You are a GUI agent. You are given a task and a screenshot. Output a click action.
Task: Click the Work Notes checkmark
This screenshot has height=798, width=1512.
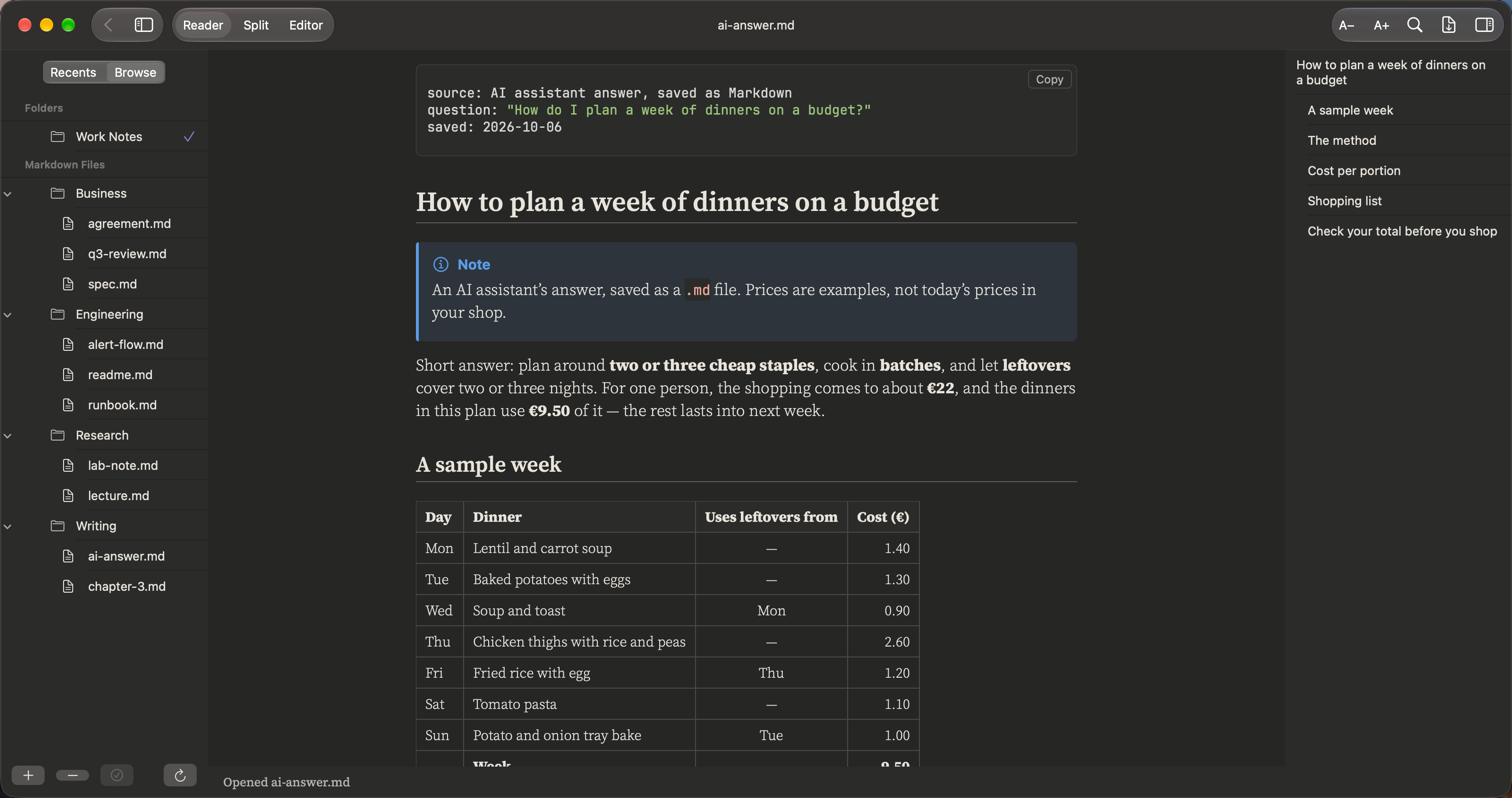pos(189,137)
